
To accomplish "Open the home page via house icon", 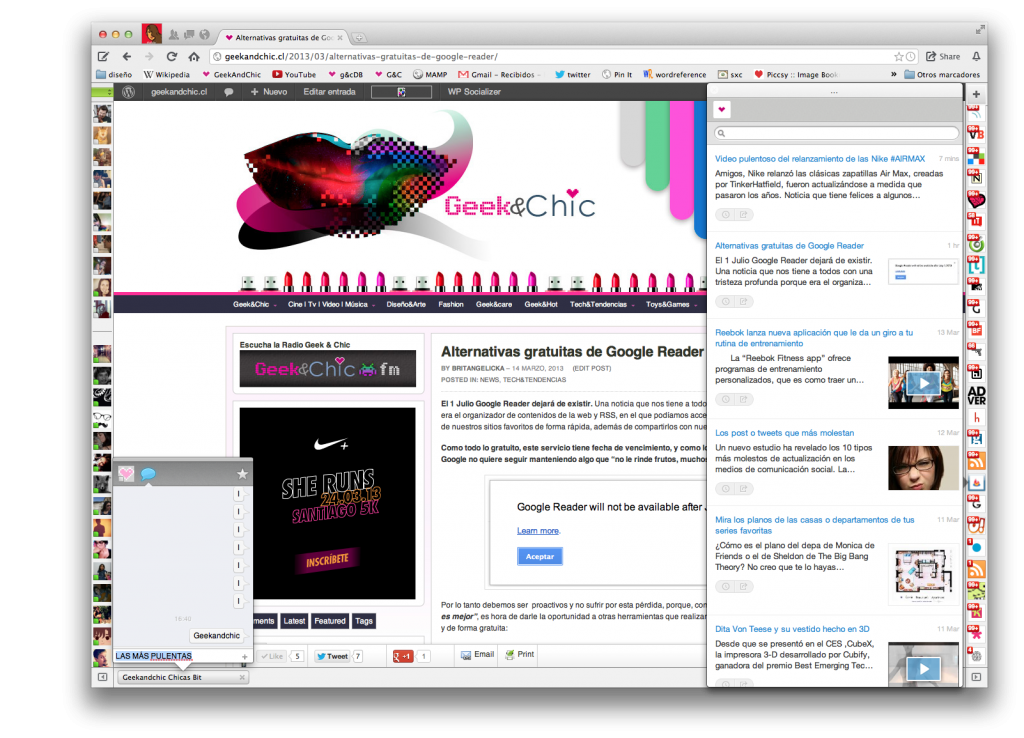I will (x=194, y=57).
